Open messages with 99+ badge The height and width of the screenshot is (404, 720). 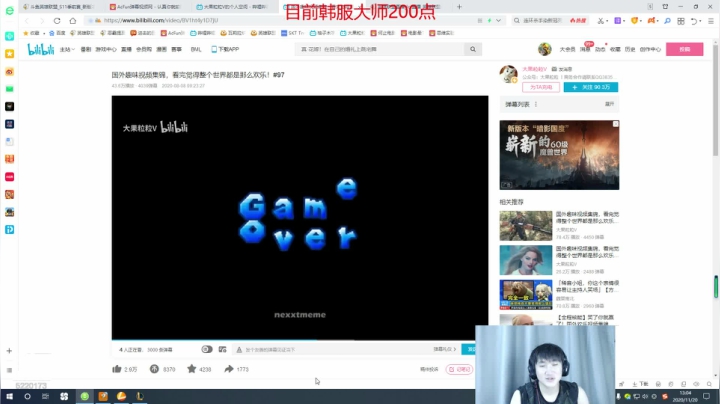click(x=585, y=49)
